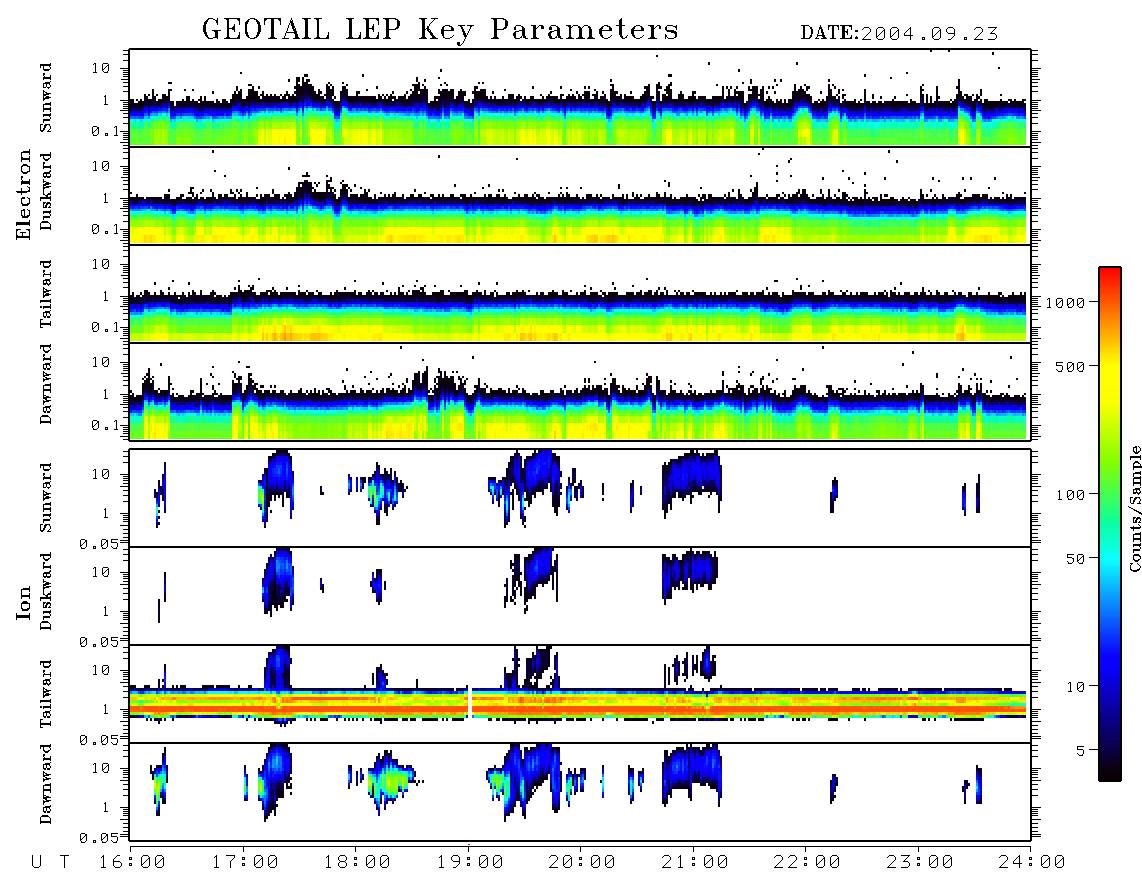Viewport: 1142px width, 880px height.
Task: Click the 1000 color bar tick label
Action: [x=1066, y=302]
